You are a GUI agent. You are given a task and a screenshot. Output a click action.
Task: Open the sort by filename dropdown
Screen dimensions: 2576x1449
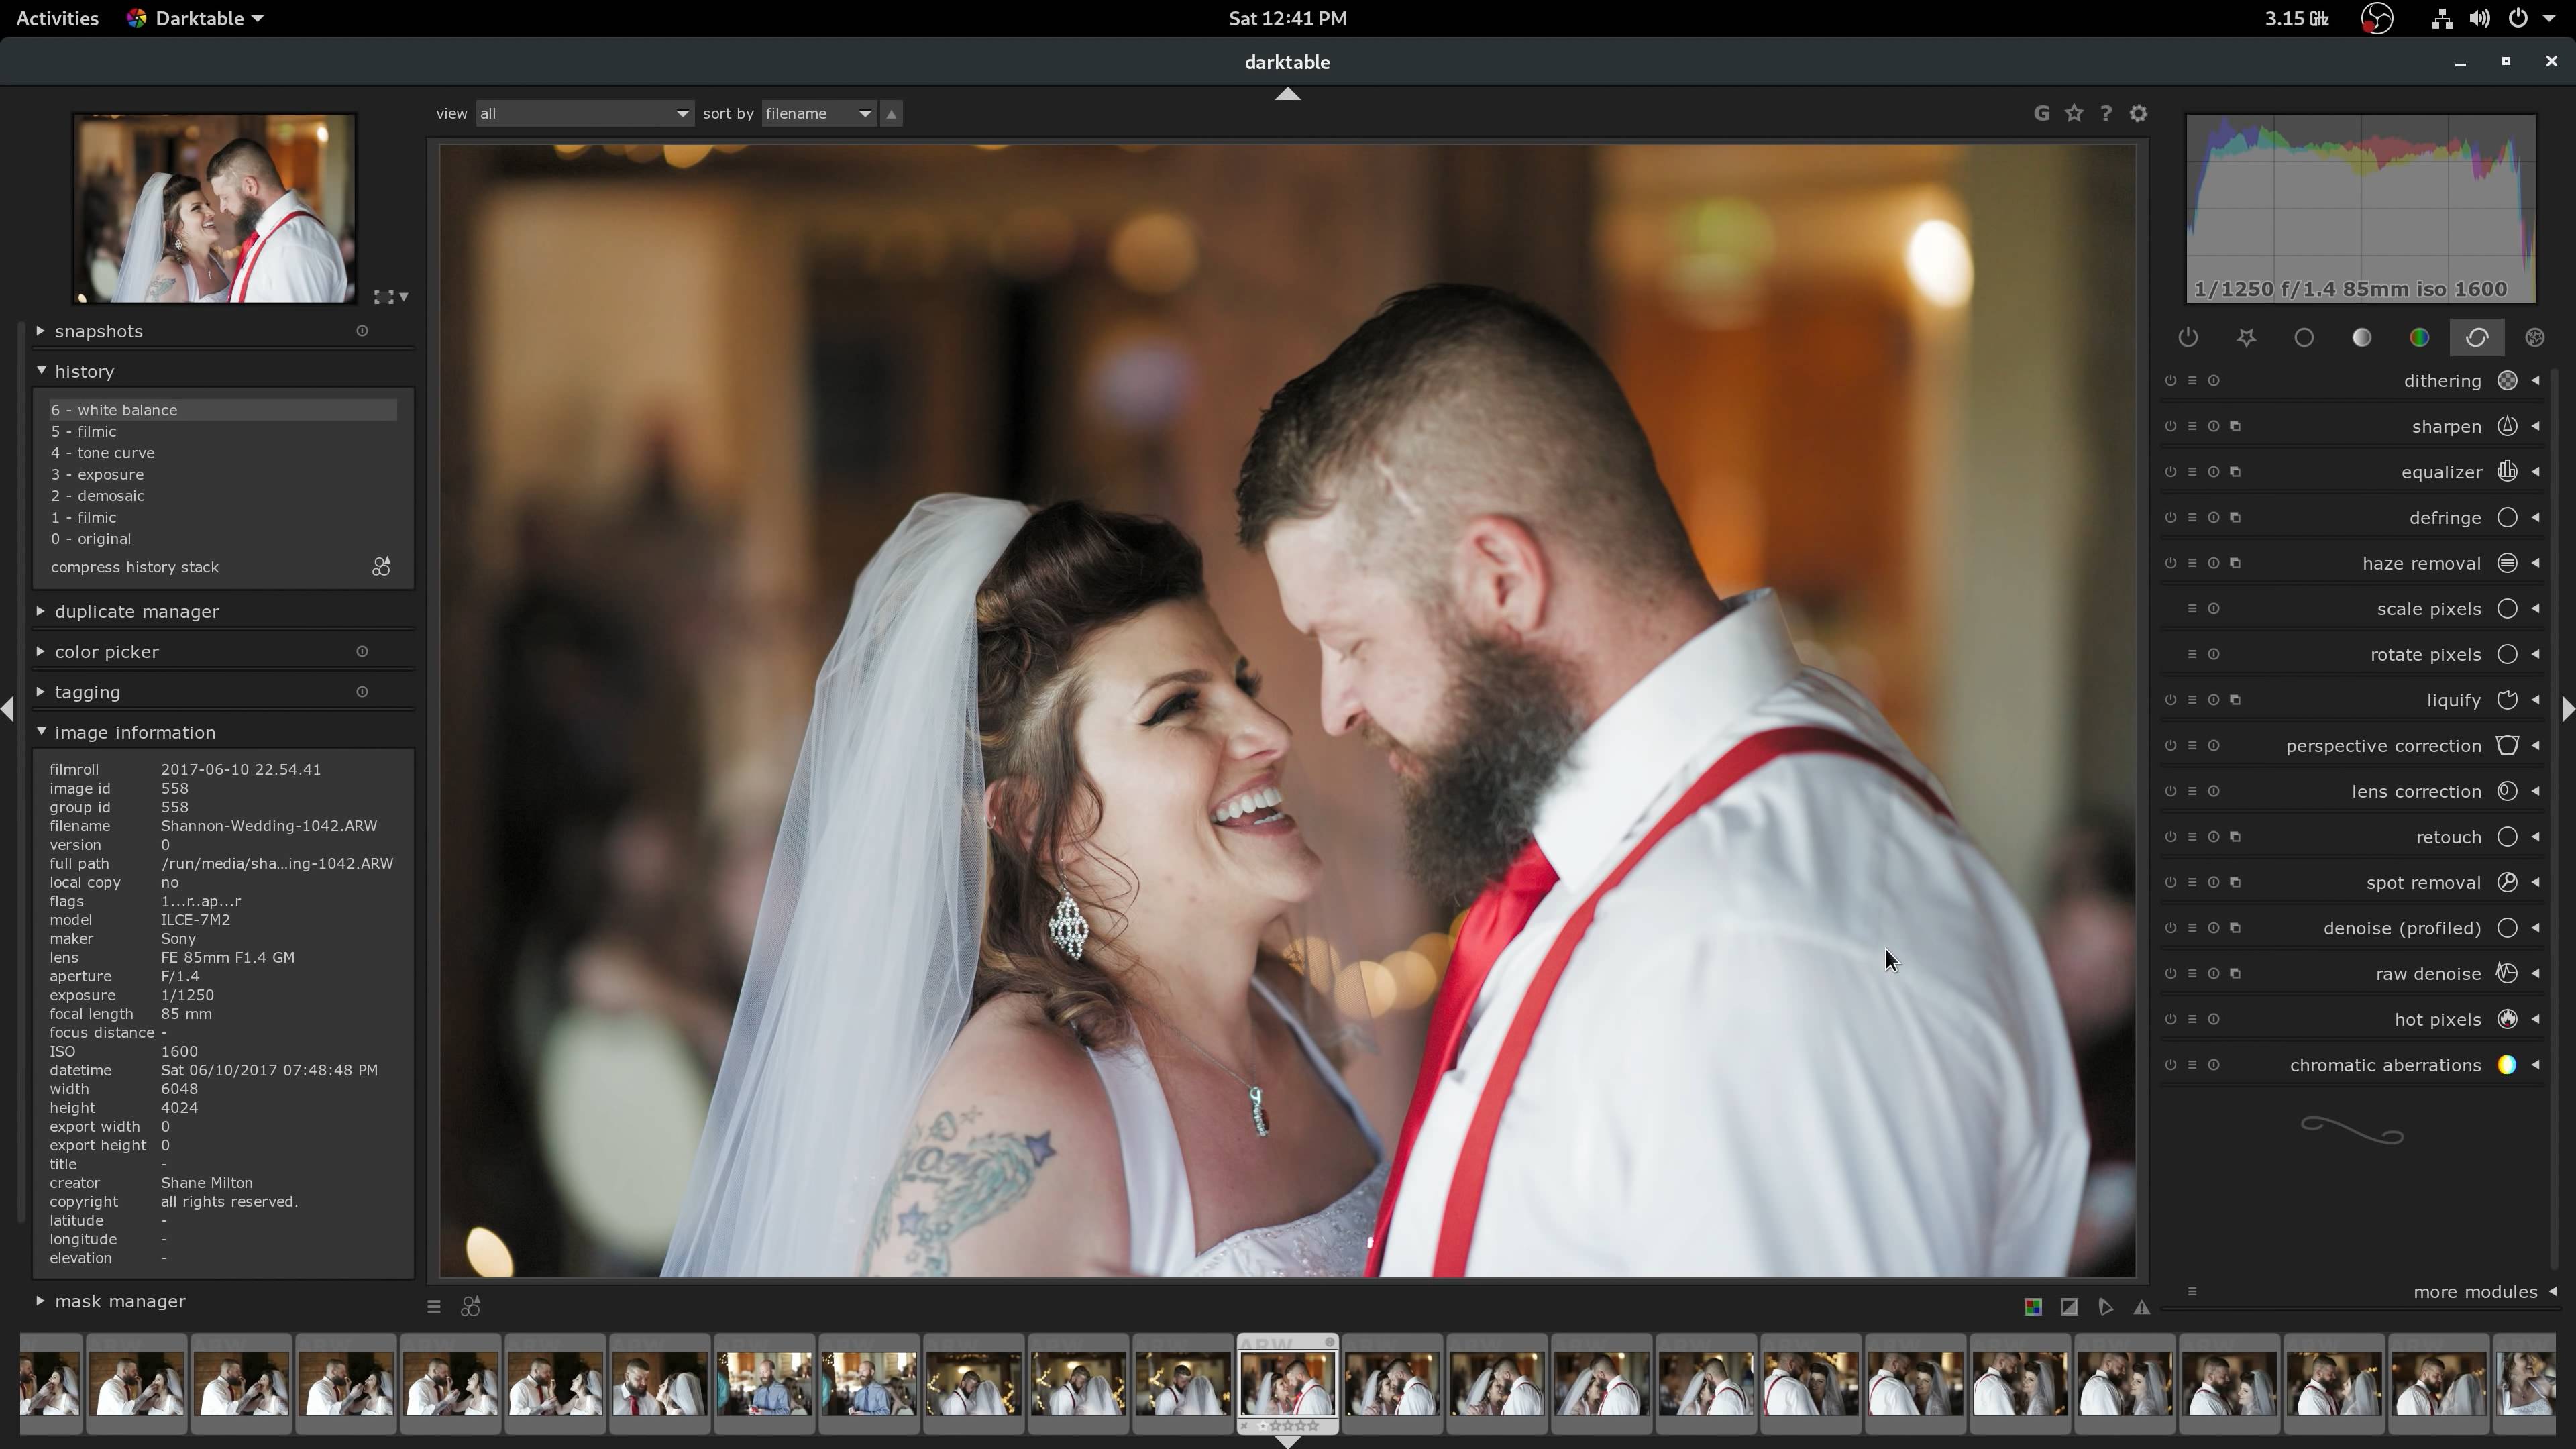point(818,113)
